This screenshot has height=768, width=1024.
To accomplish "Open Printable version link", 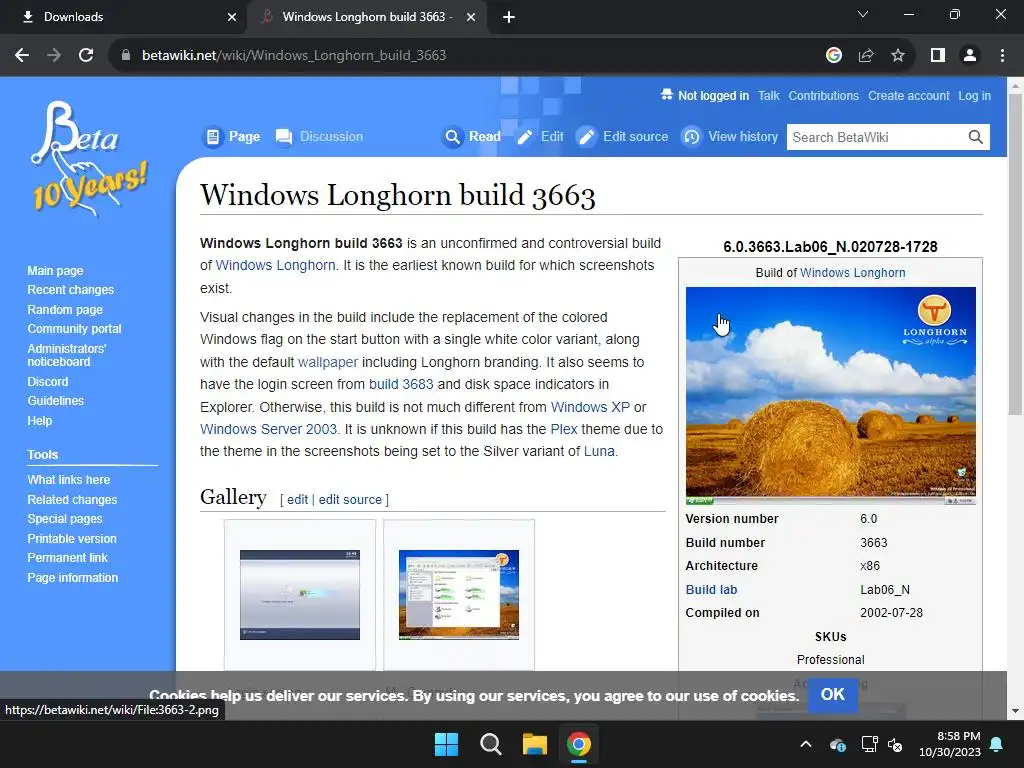I will [x=72, y=538].
